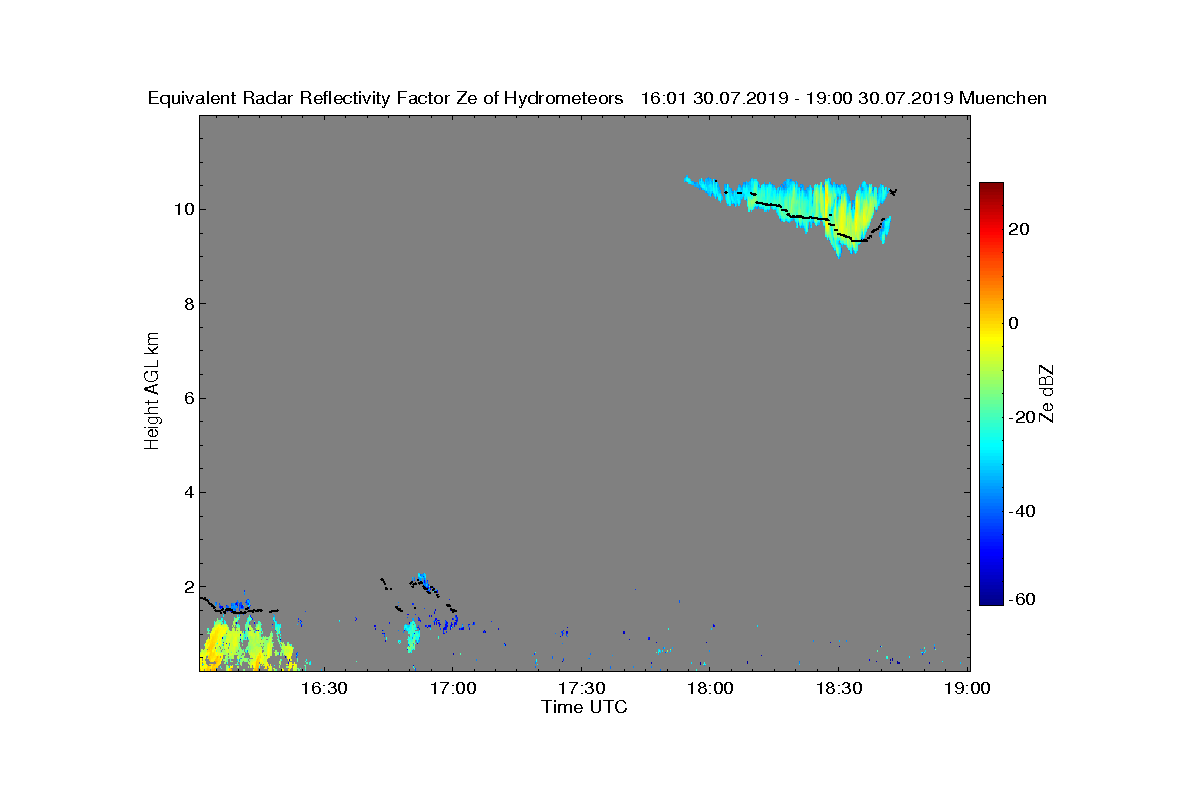Click the height tick label 8
The height and width of the screenshot is (800, 1200).
point(188,304)
